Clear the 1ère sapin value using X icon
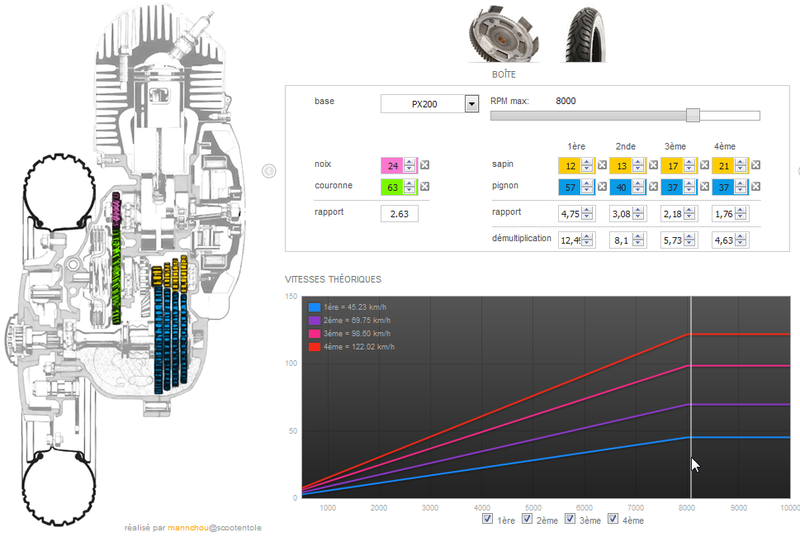 pos(602,165)
